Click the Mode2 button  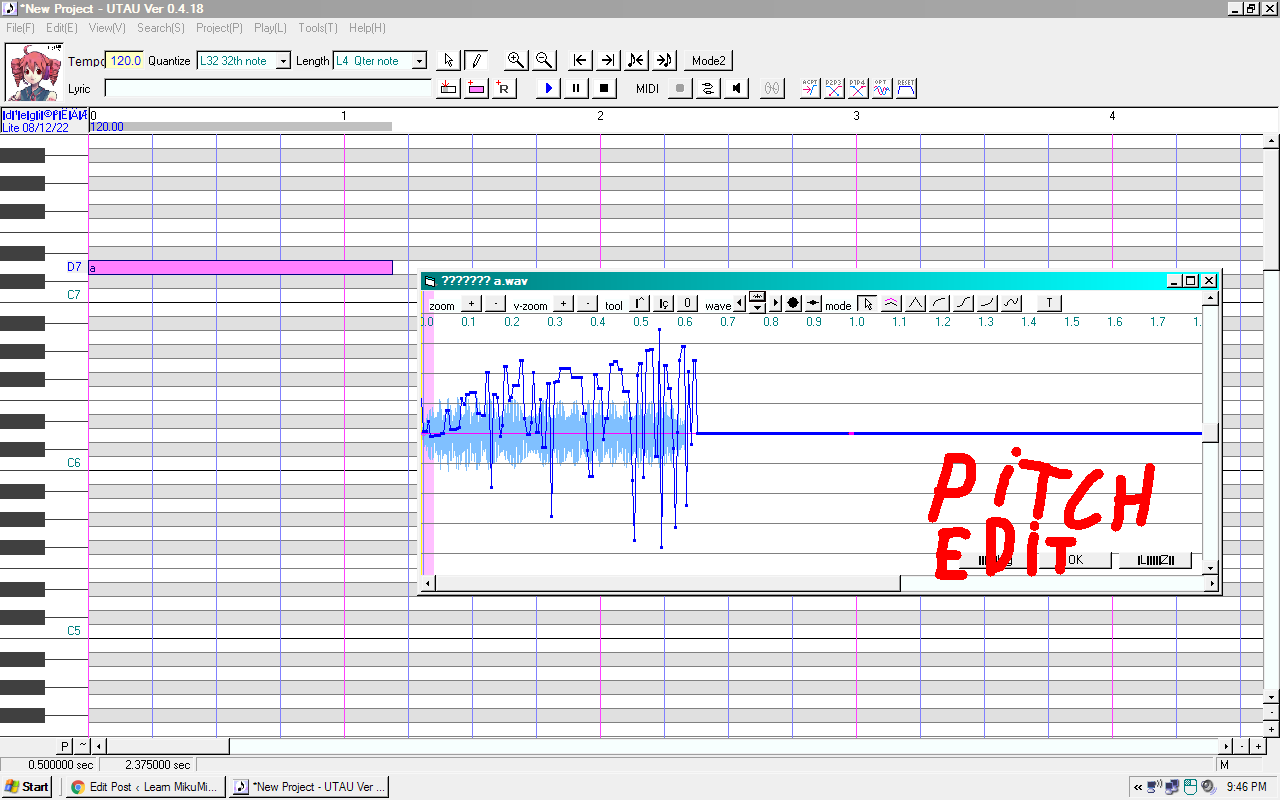pos(708,61)
